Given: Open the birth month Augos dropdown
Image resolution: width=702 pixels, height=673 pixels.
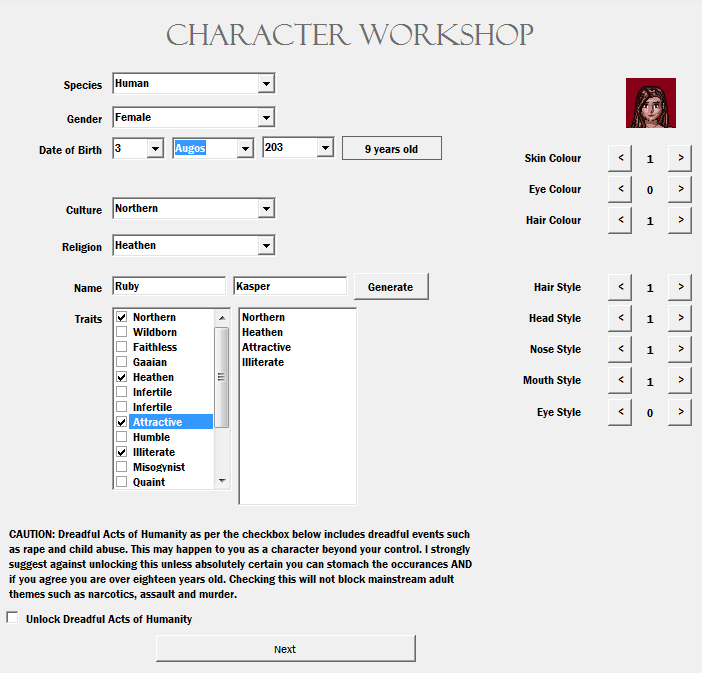Looking at the screenshot, I should (x=245, y=148).
